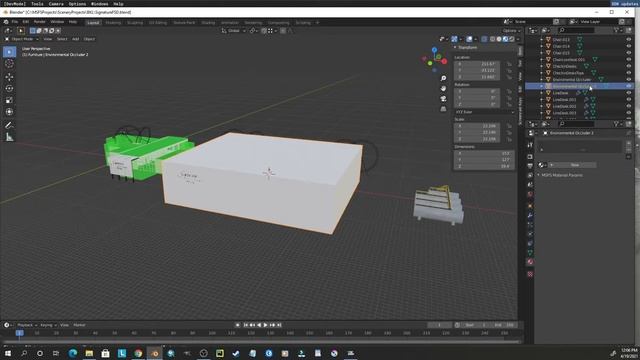Switch to the Modeling workspace tab
Image resolution: width=640 pixels, height=360 pixels.
(113, 22)
